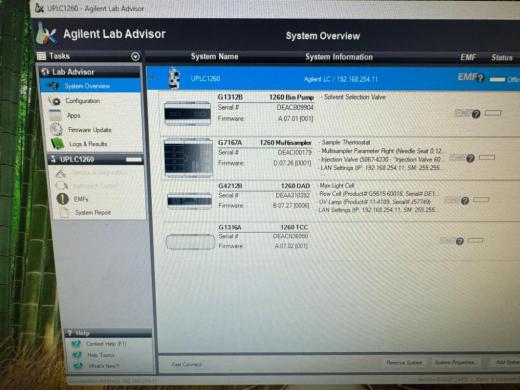Open the Configuration item
The width and height of the screenshot is (520, 390).
(x=82, y=101)
